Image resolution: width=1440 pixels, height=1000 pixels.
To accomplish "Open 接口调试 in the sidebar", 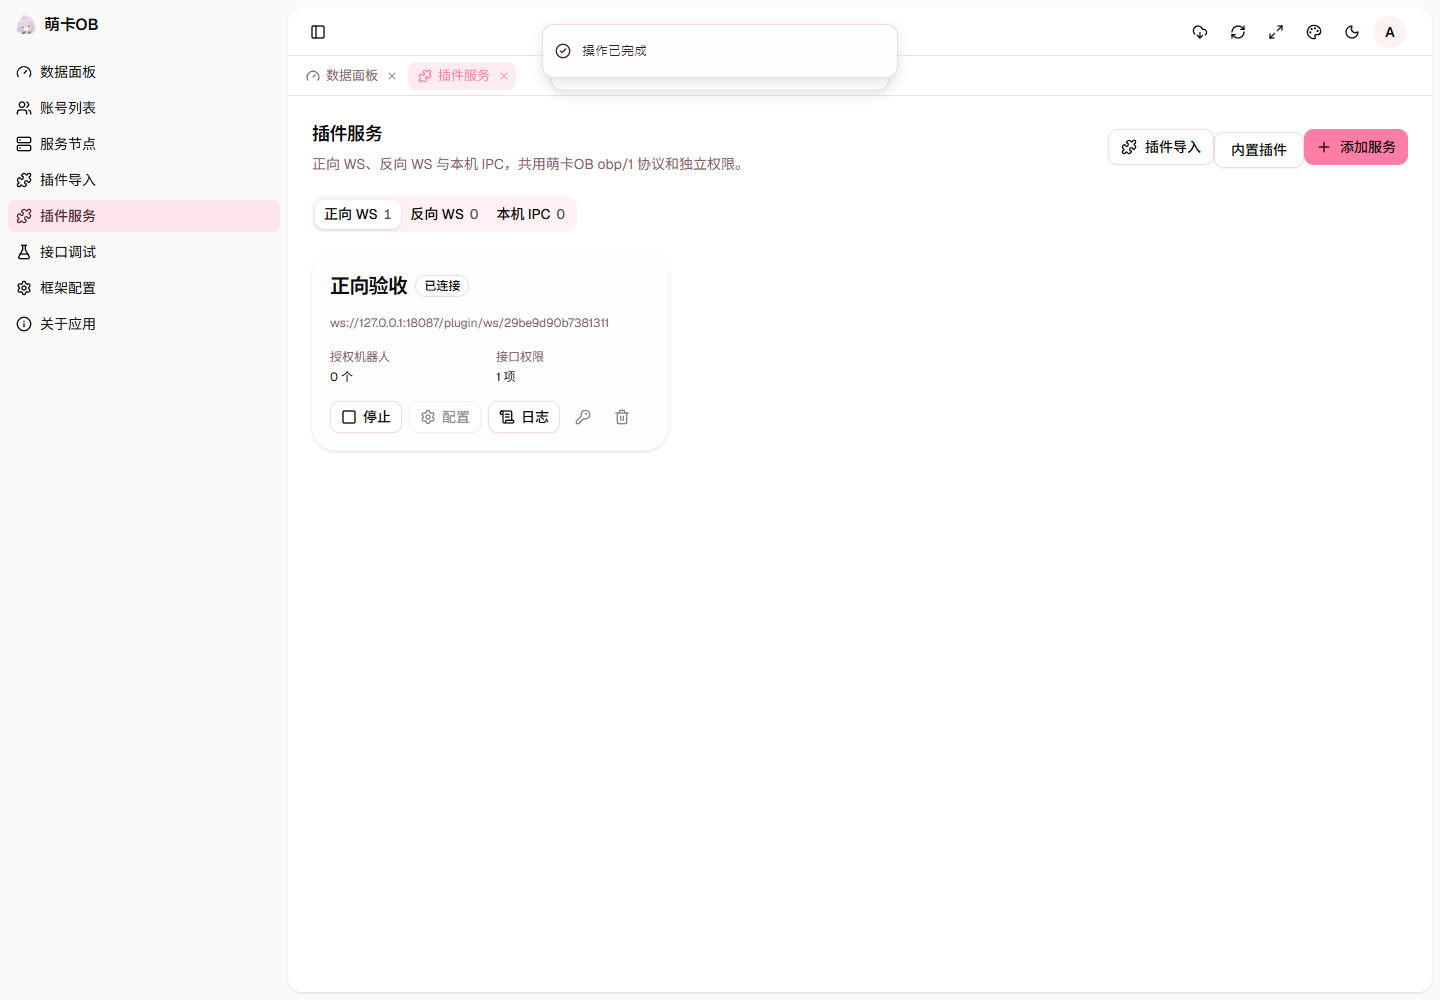I will tap(144, 252).
